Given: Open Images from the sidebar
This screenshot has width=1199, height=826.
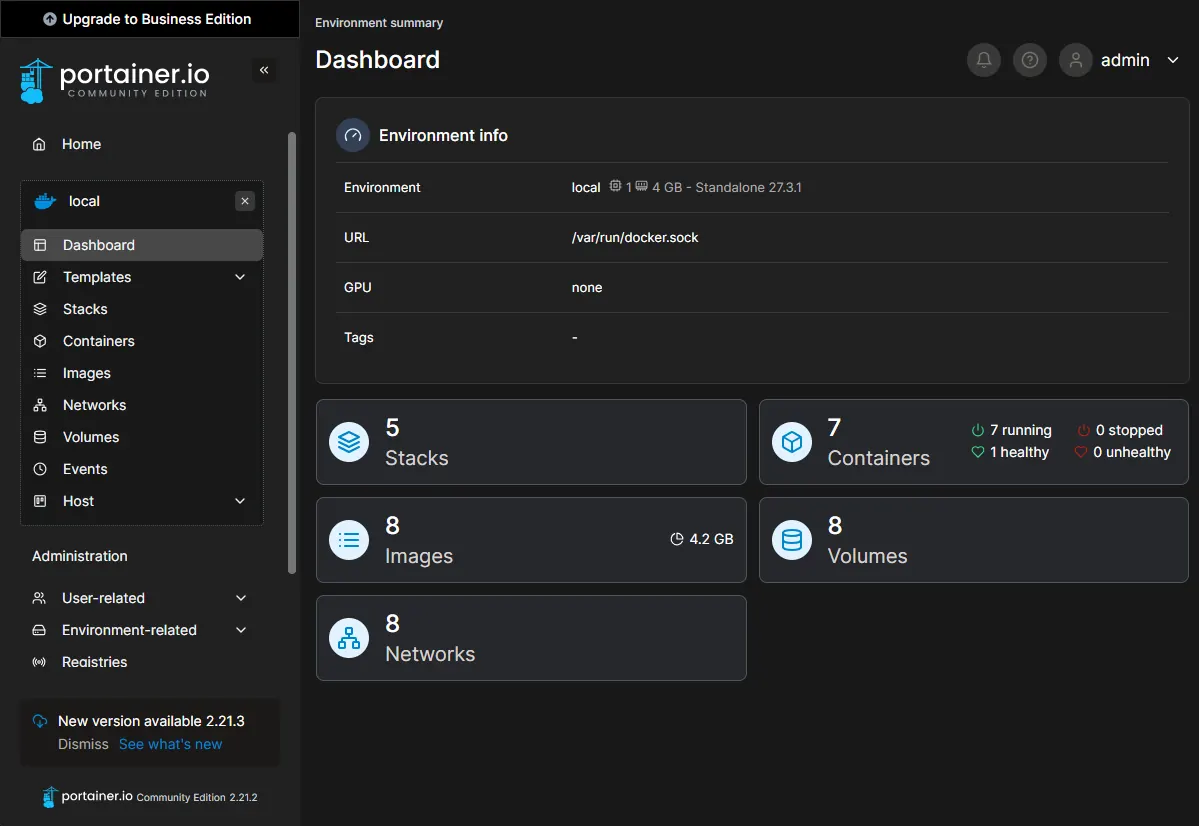Looking at the screenshot, I should pos(86,373).
